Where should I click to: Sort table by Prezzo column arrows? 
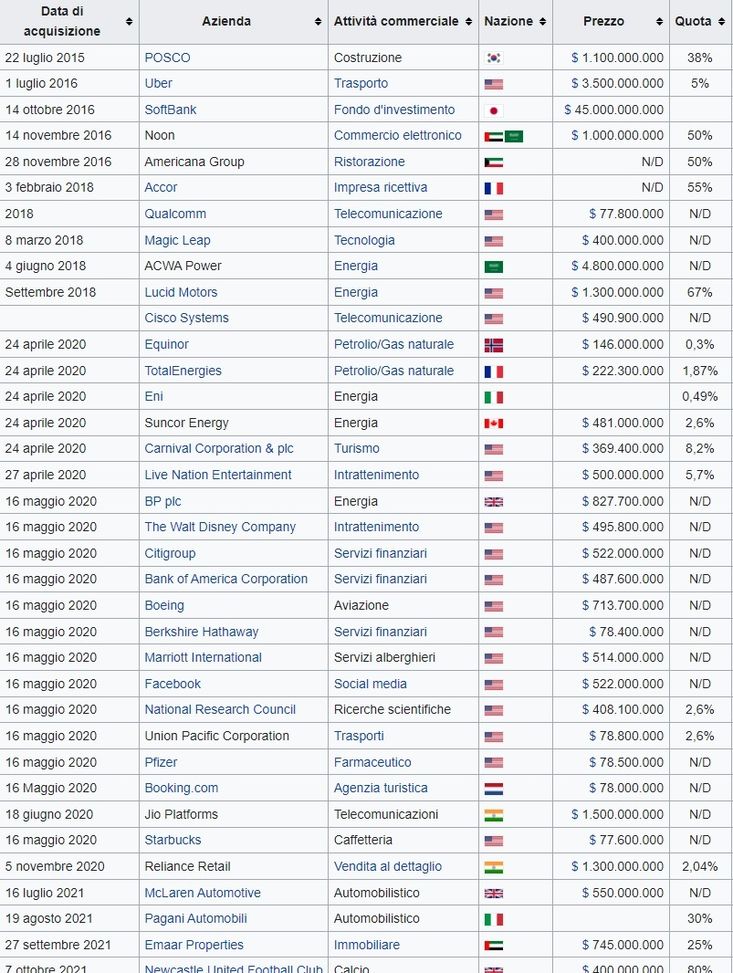coord(659,21)
